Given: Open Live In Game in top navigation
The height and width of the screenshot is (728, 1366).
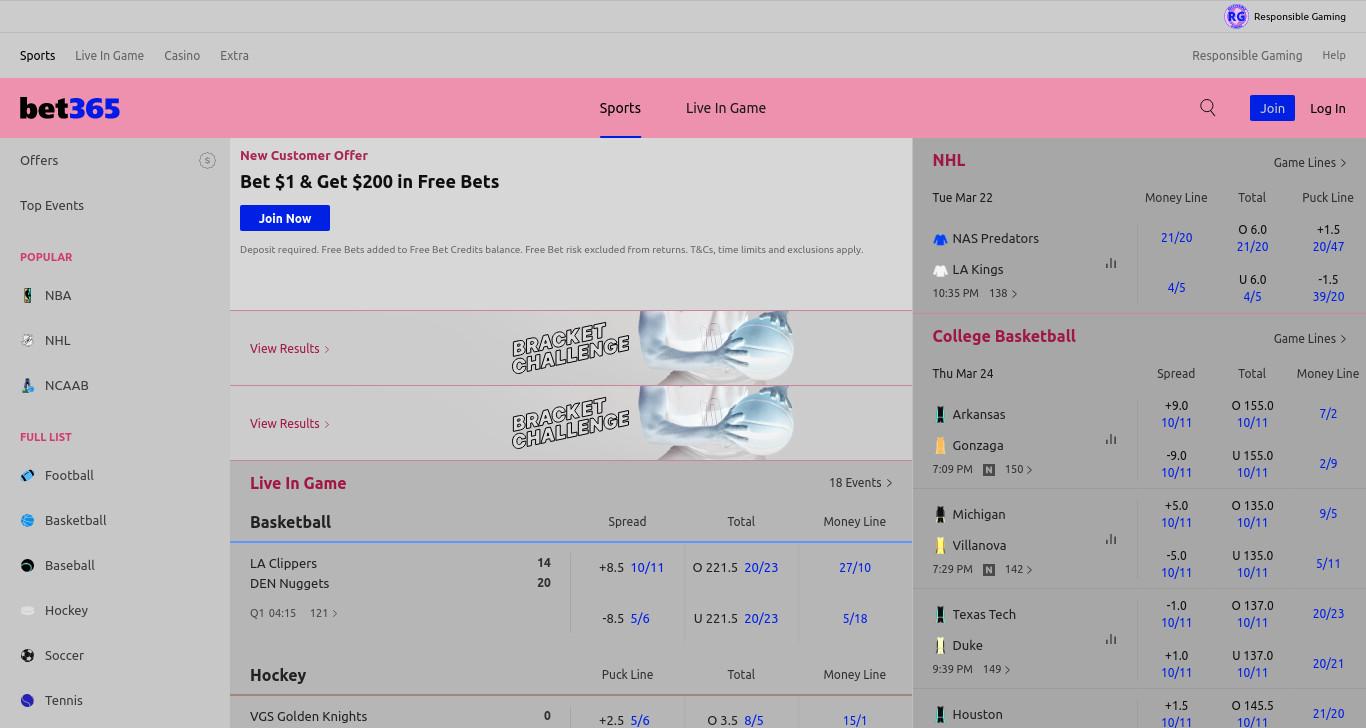Looking at the screenshot, I should coord(109,56).
